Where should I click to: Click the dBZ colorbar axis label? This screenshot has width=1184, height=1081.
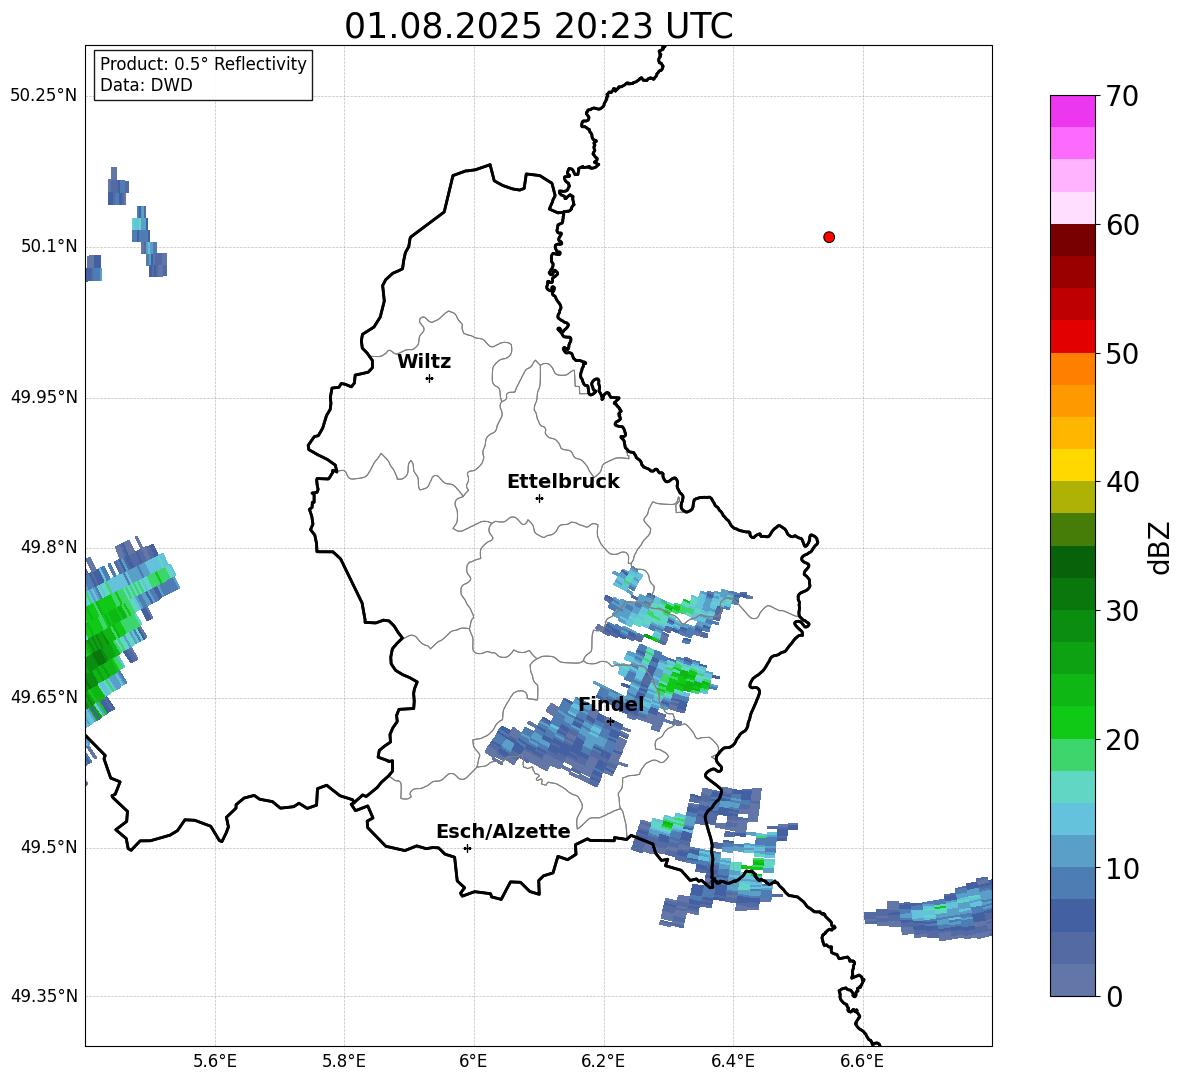(1160, 547)
